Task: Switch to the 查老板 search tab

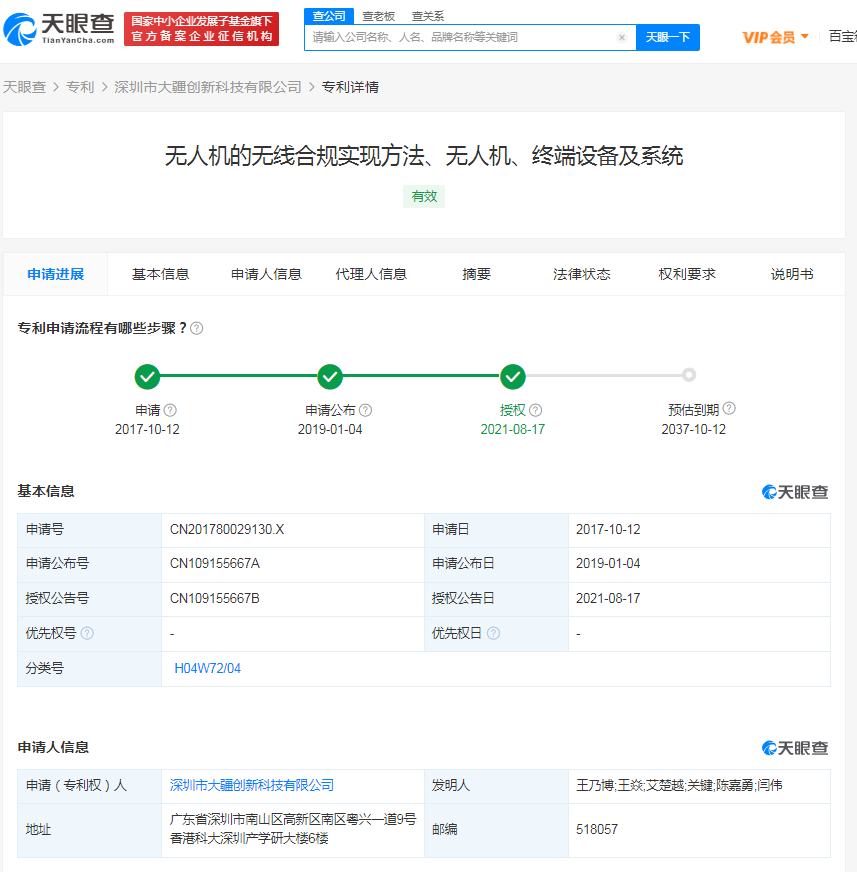Action: point(377,16)
